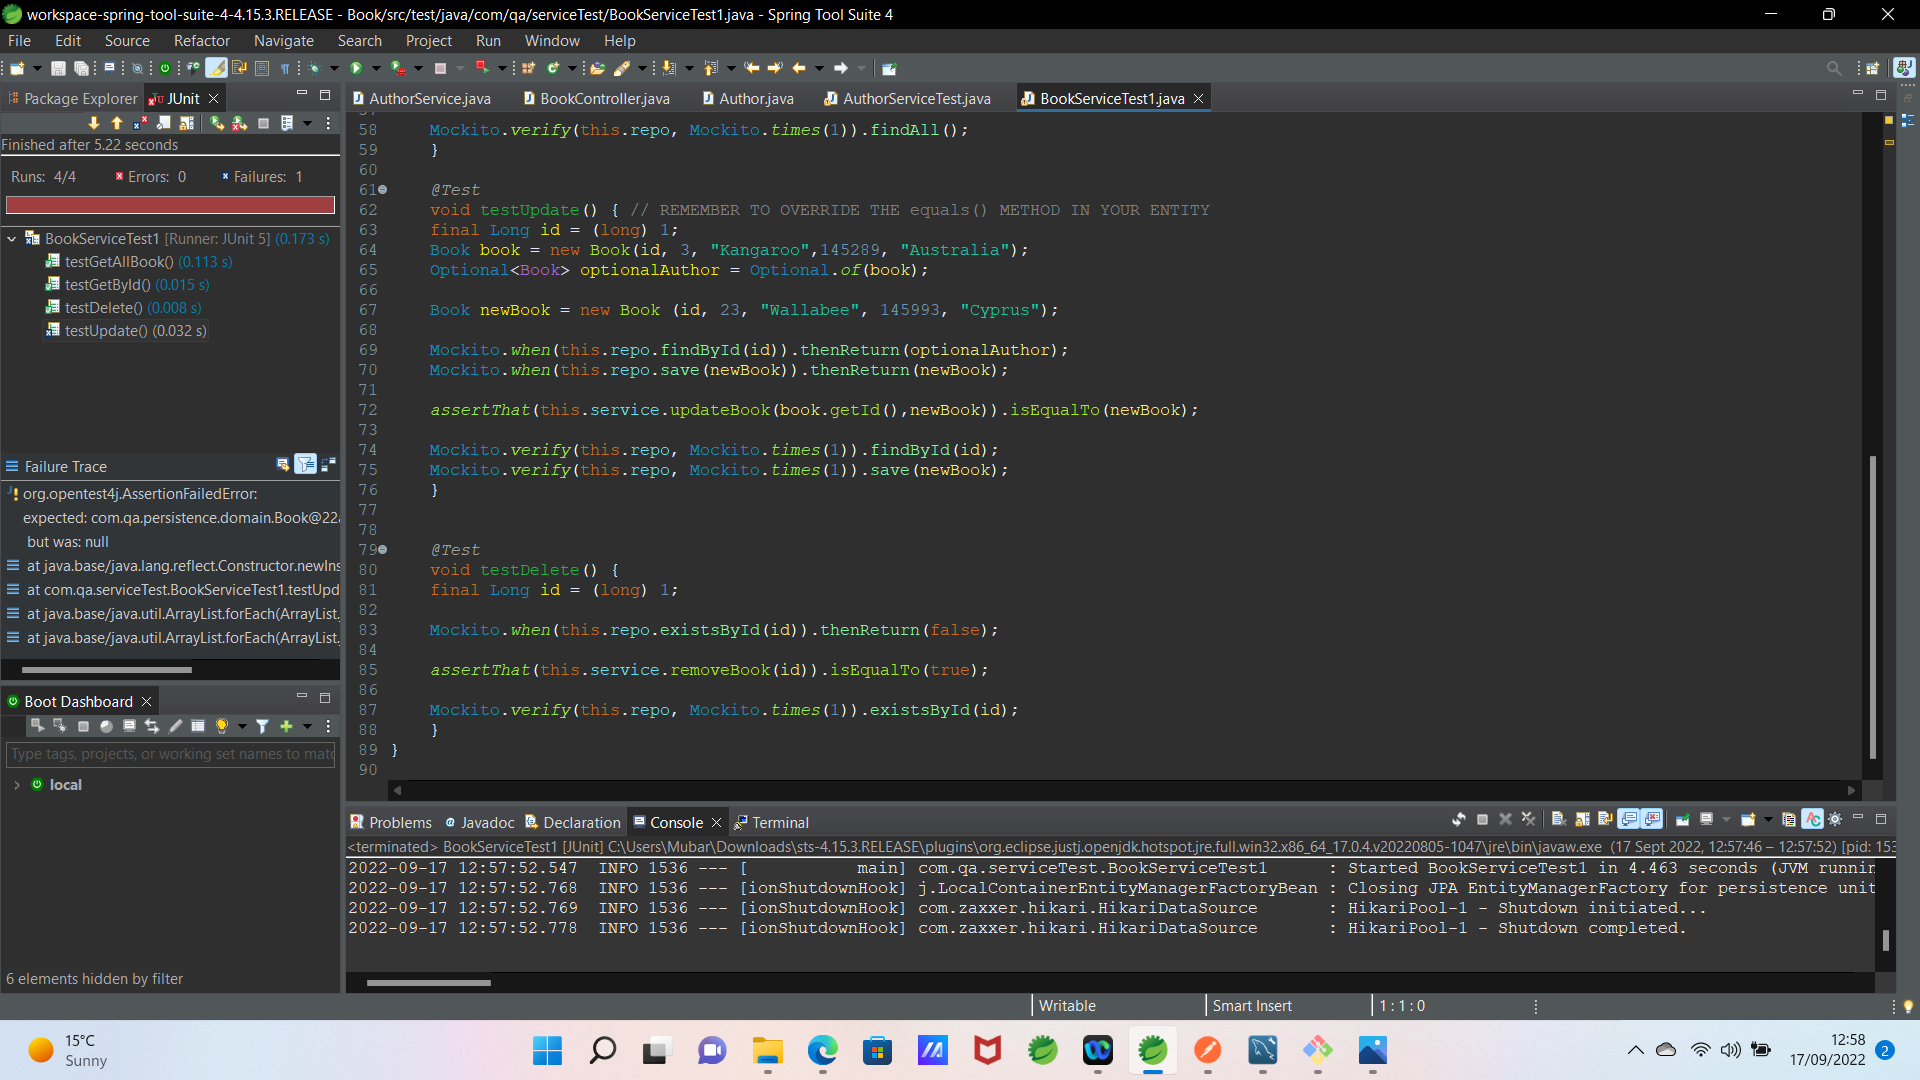Click the editor horizontal scrollbar
This screenshot has height=1080, width=1920.
click(1123, 790)
